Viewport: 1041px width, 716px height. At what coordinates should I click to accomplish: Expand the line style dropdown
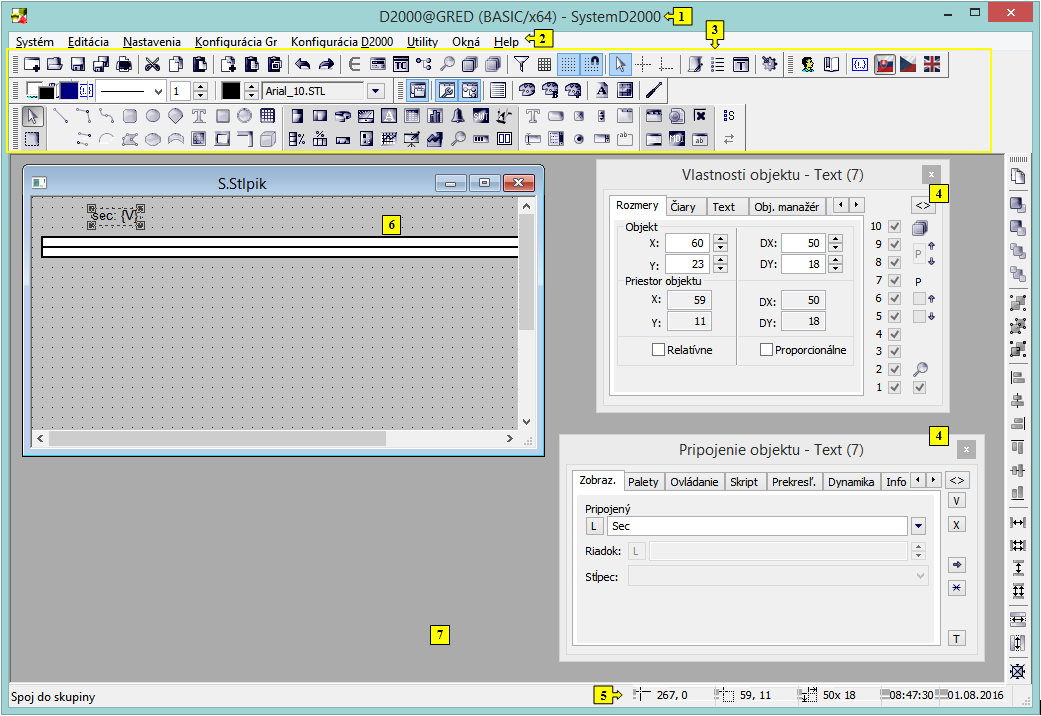coord(158,91)
